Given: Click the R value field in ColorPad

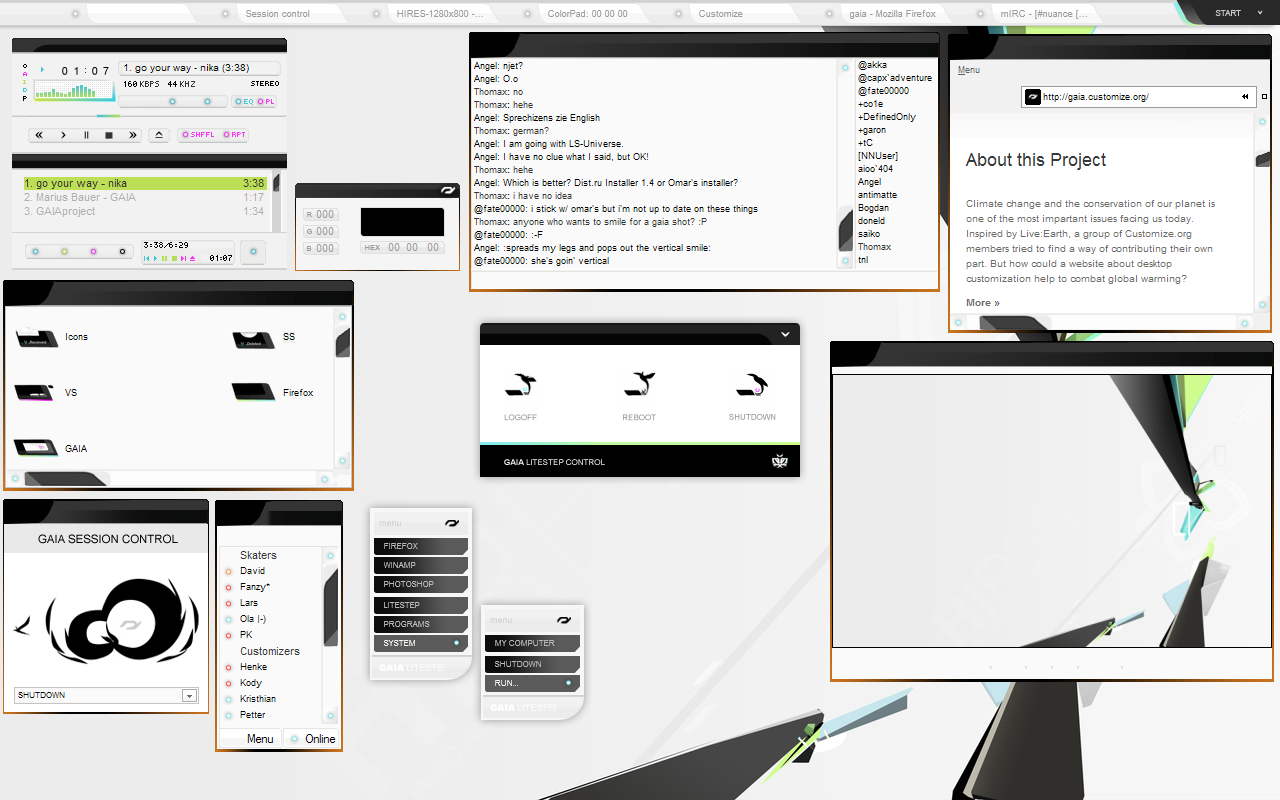Looking at the screenshot, I should pos(321,215).
